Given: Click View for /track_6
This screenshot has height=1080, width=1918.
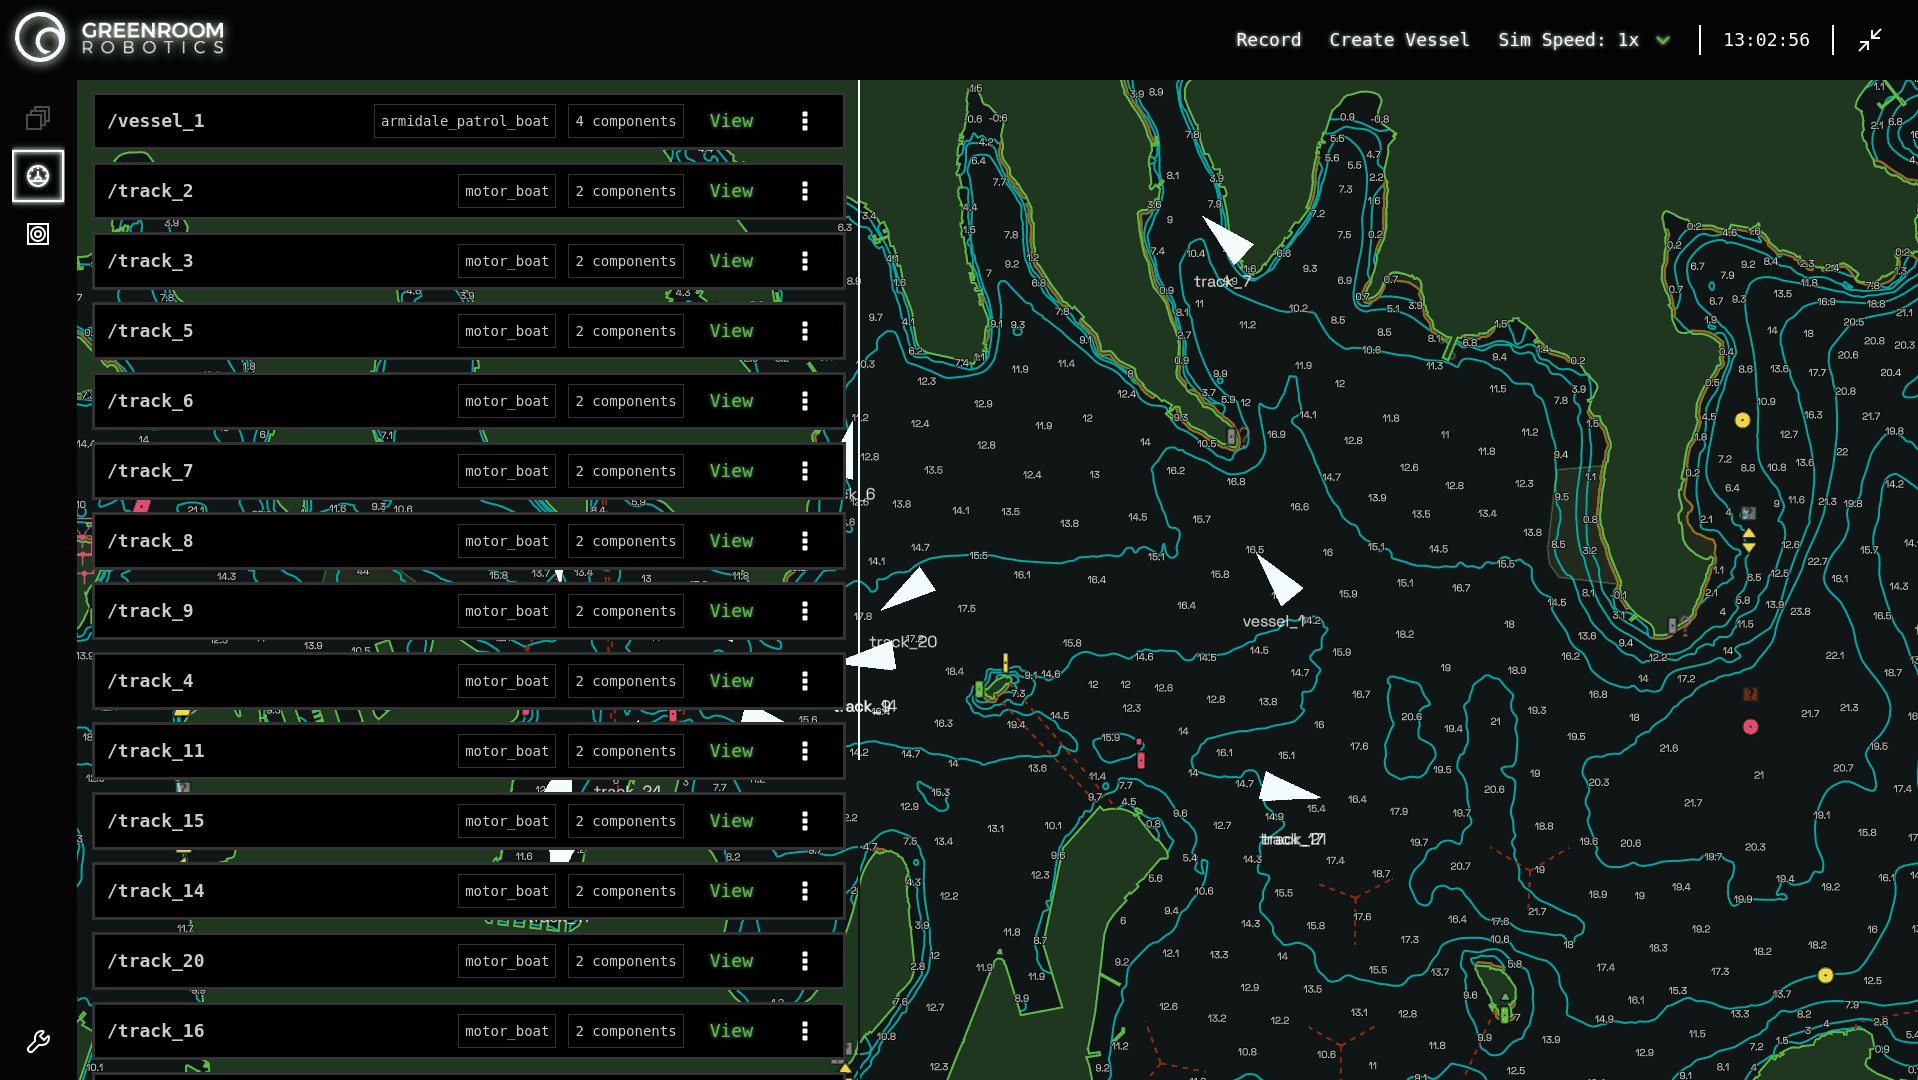Looking at the screenshot, I should (x=731, y=401).
